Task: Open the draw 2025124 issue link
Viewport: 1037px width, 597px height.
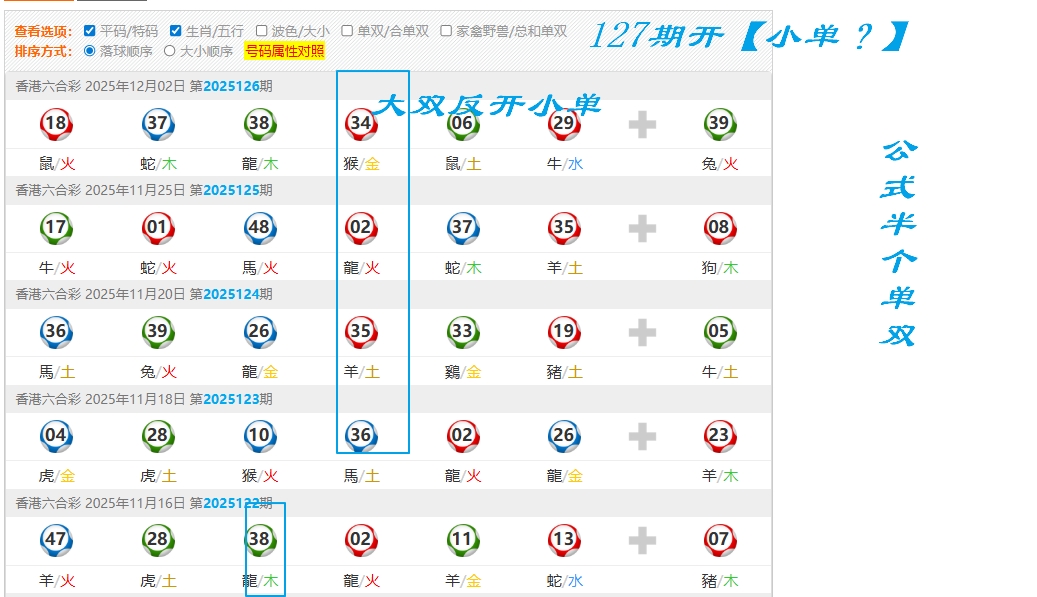Action: pos(231,294)
